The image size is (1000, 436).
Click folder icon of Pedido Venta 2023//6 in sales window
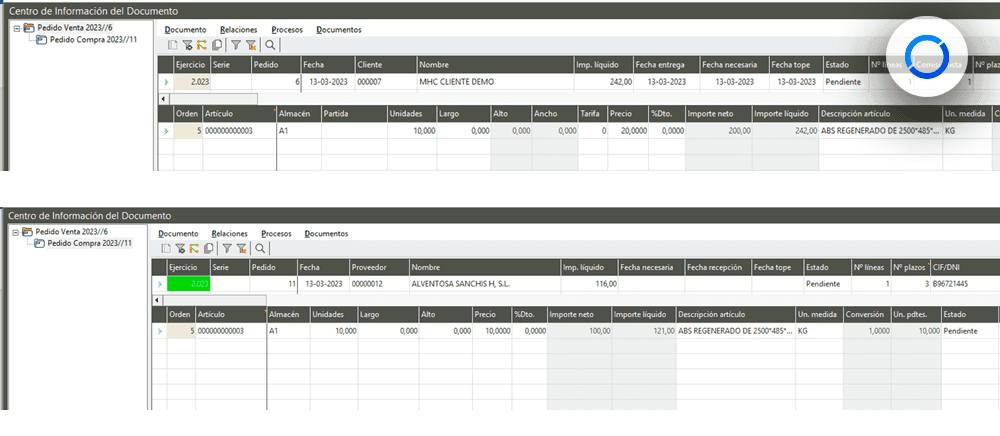(x=28, y=28)
